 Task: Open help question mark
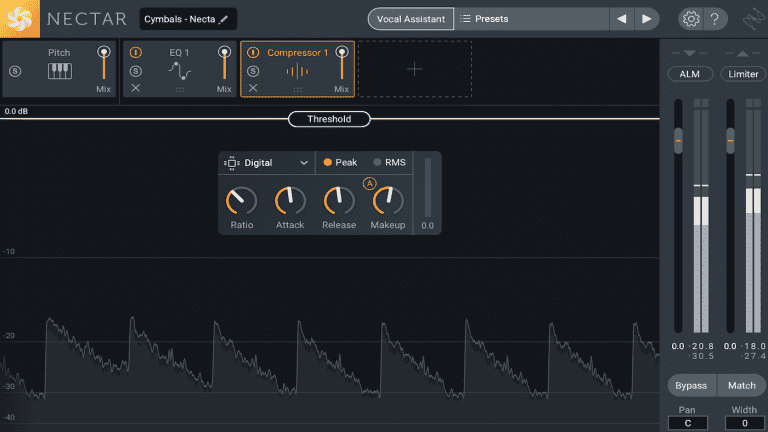[715, 19]
